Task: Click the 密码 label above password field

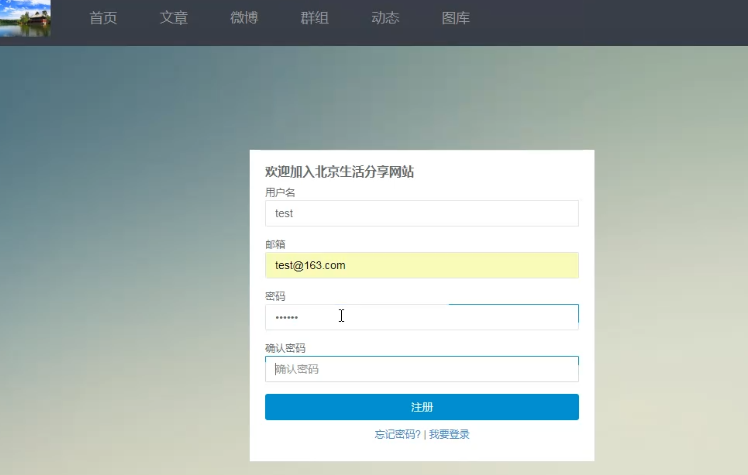Action: [275, 296]
